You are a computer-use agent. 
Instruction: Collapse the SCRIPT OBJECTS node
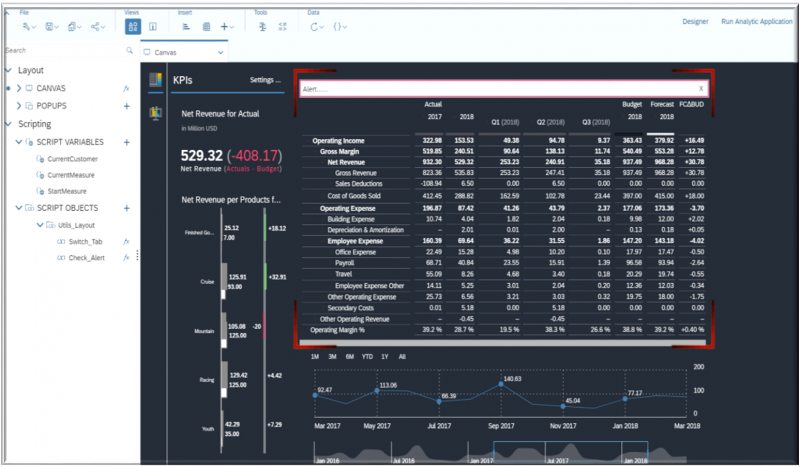(19, 208)
